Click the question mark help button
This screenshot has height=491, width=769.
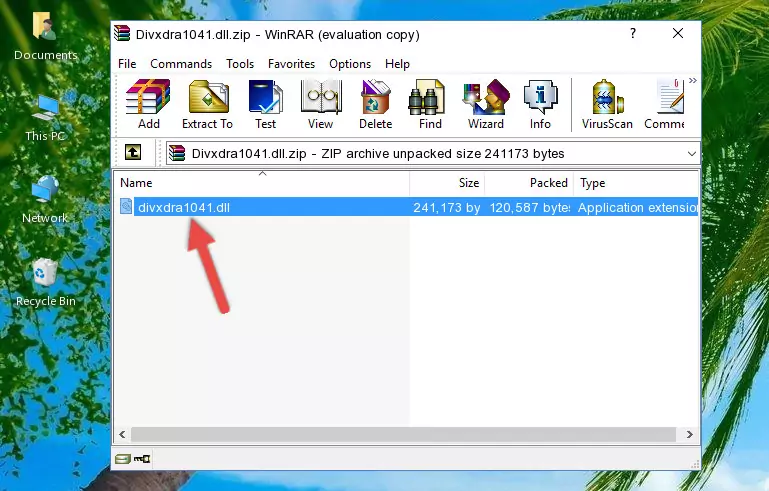click(633, 33)
